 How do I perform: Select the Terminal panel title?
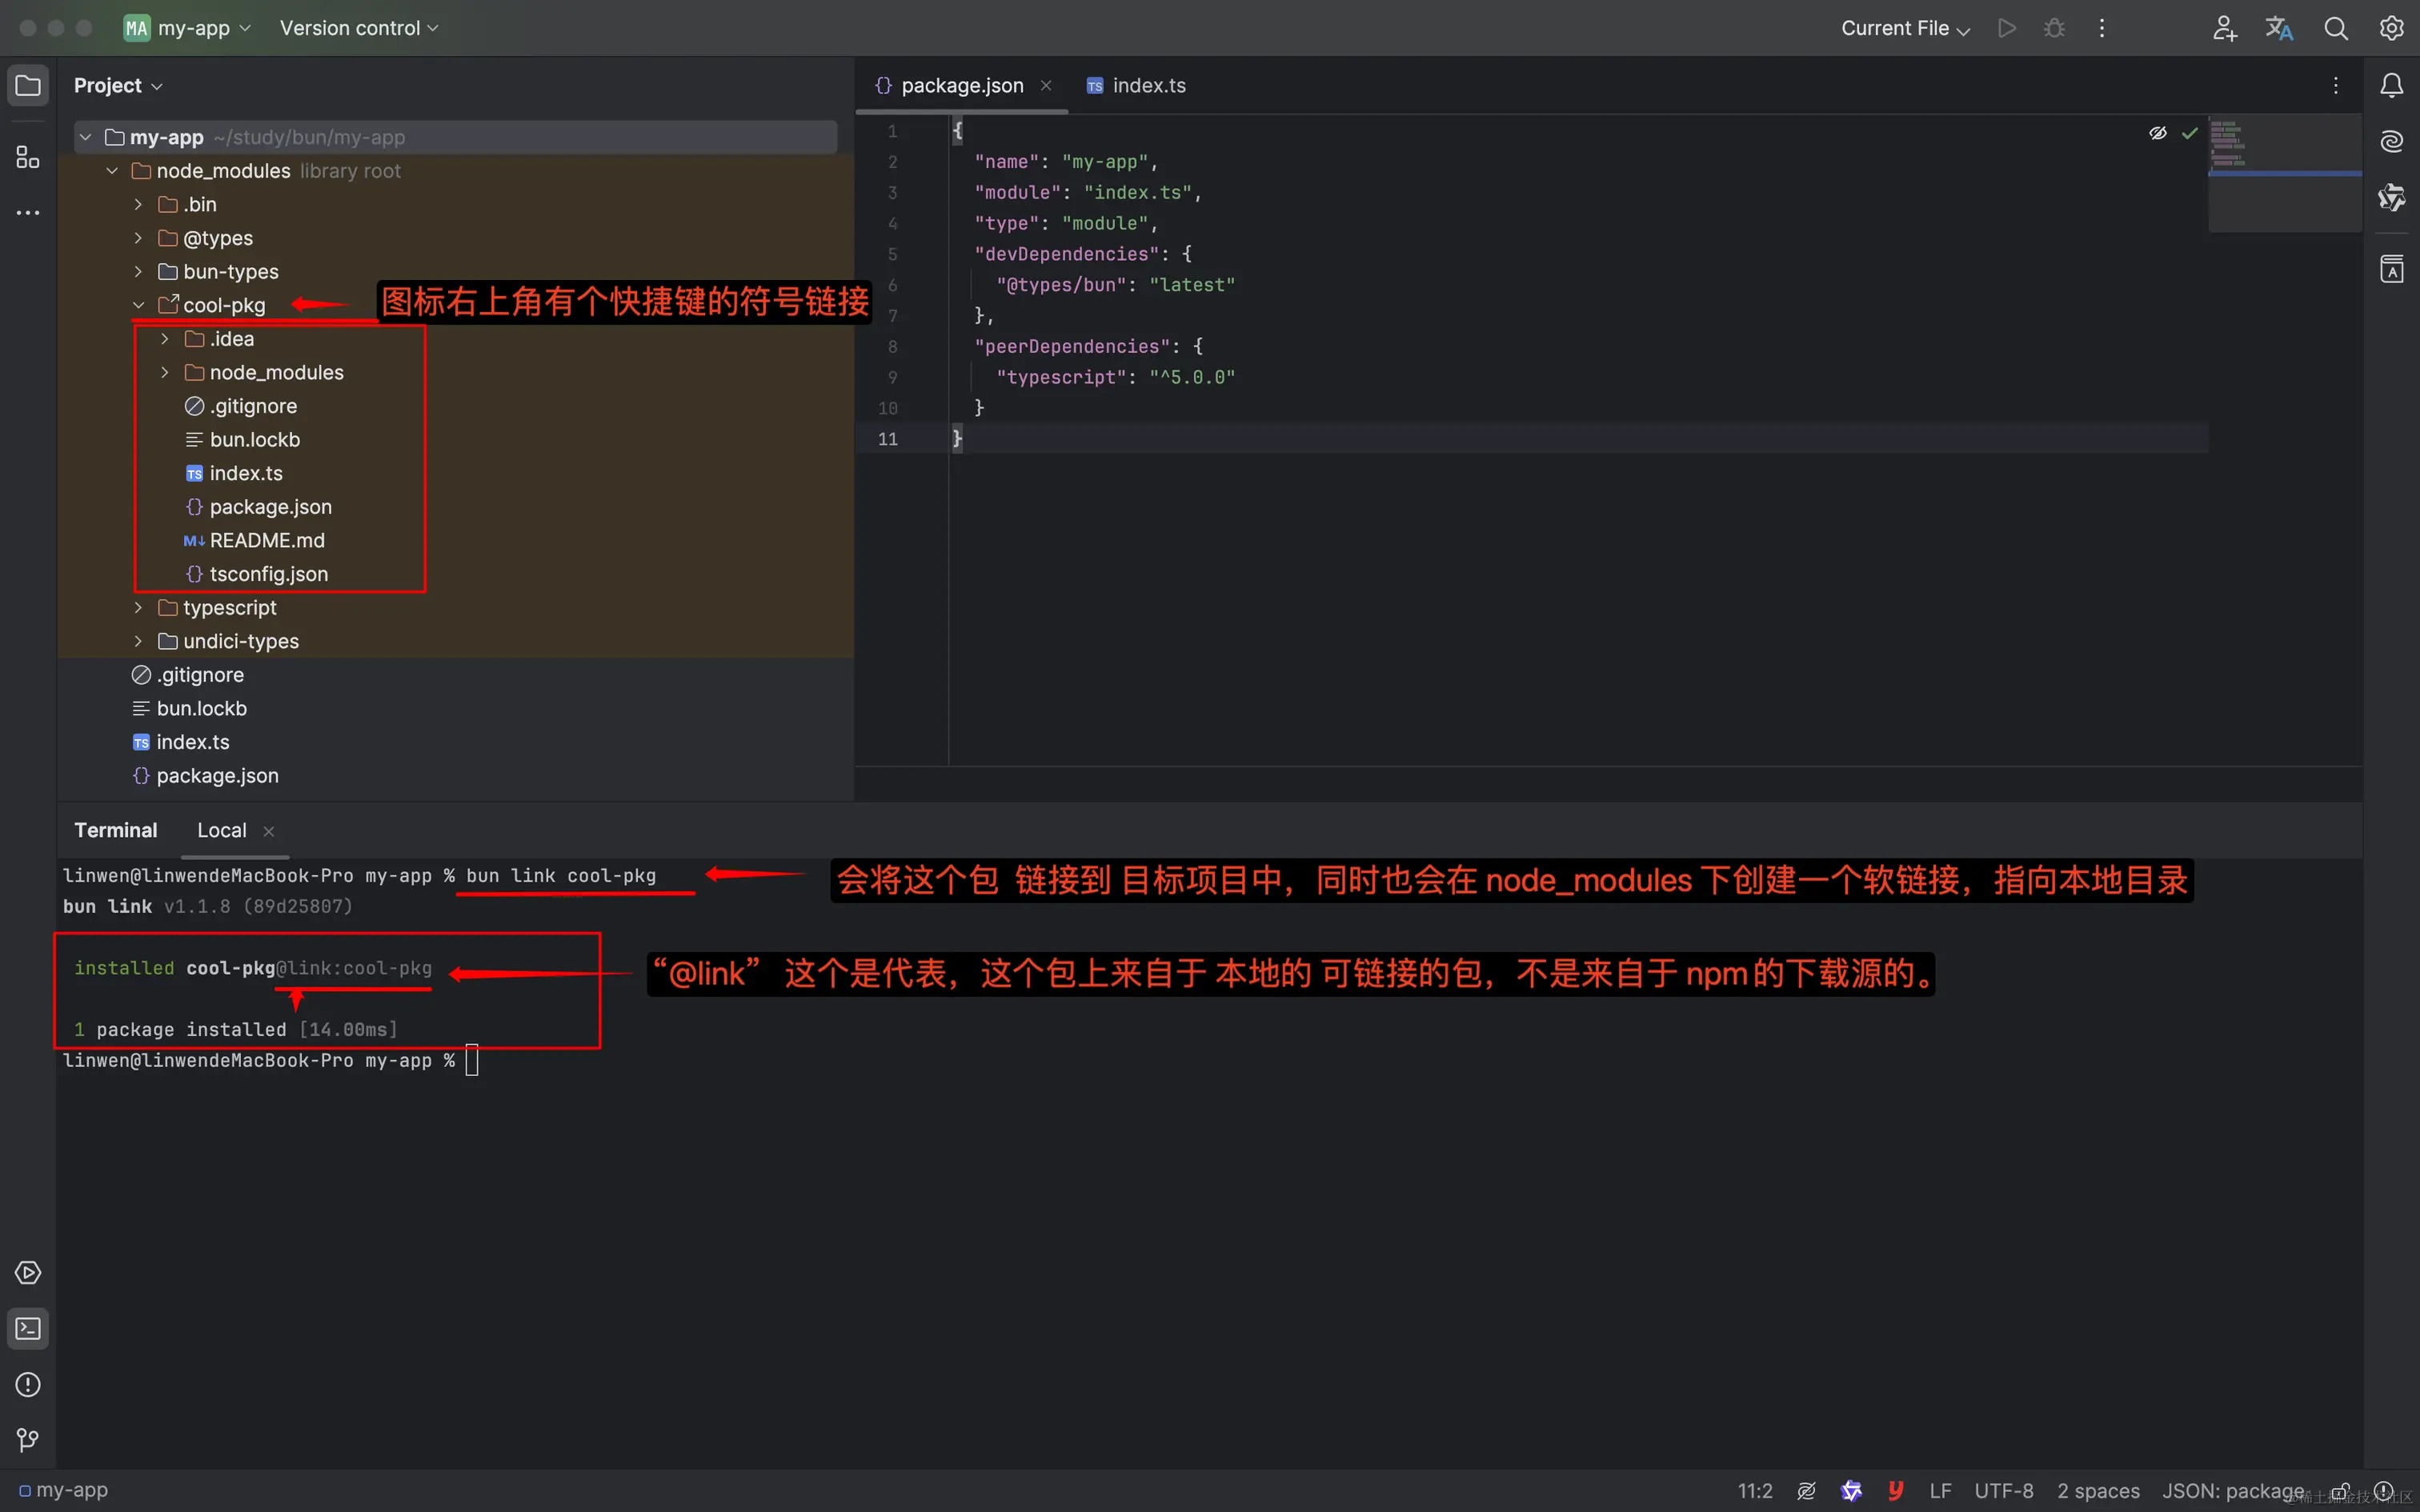(116, 830)
